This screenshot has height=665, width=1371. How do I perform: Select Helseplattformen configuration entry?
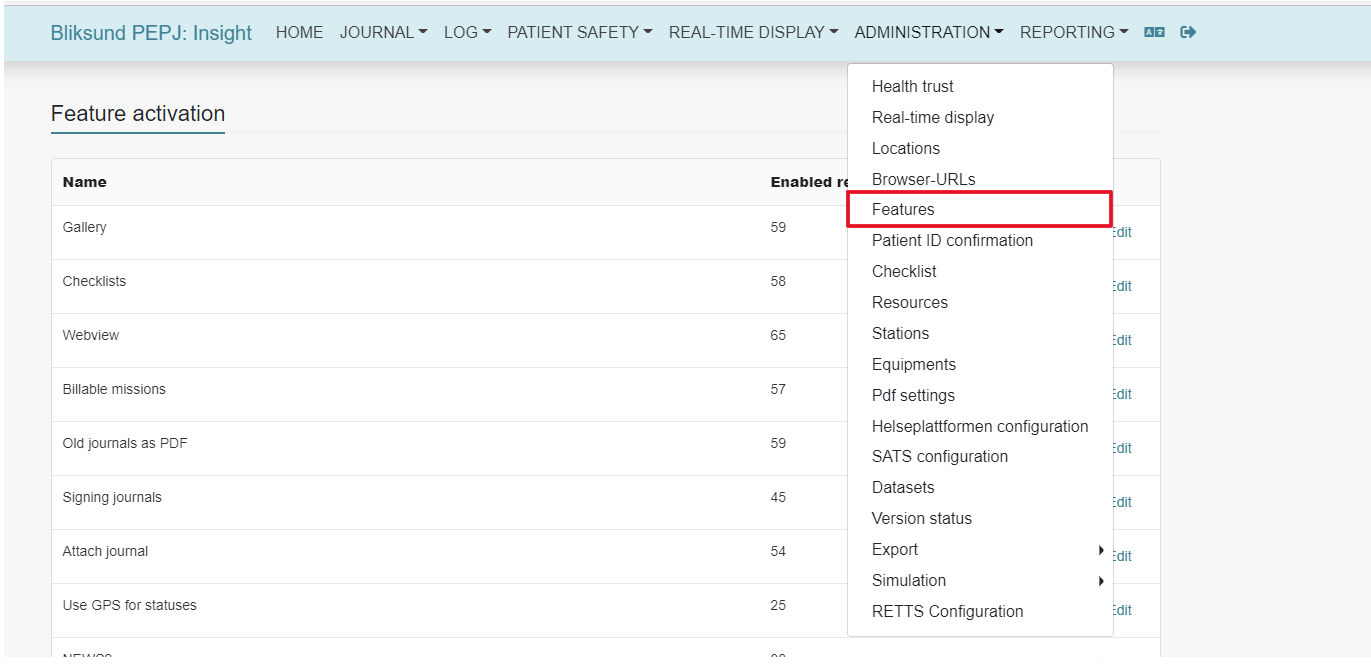(x=980, y=426)
